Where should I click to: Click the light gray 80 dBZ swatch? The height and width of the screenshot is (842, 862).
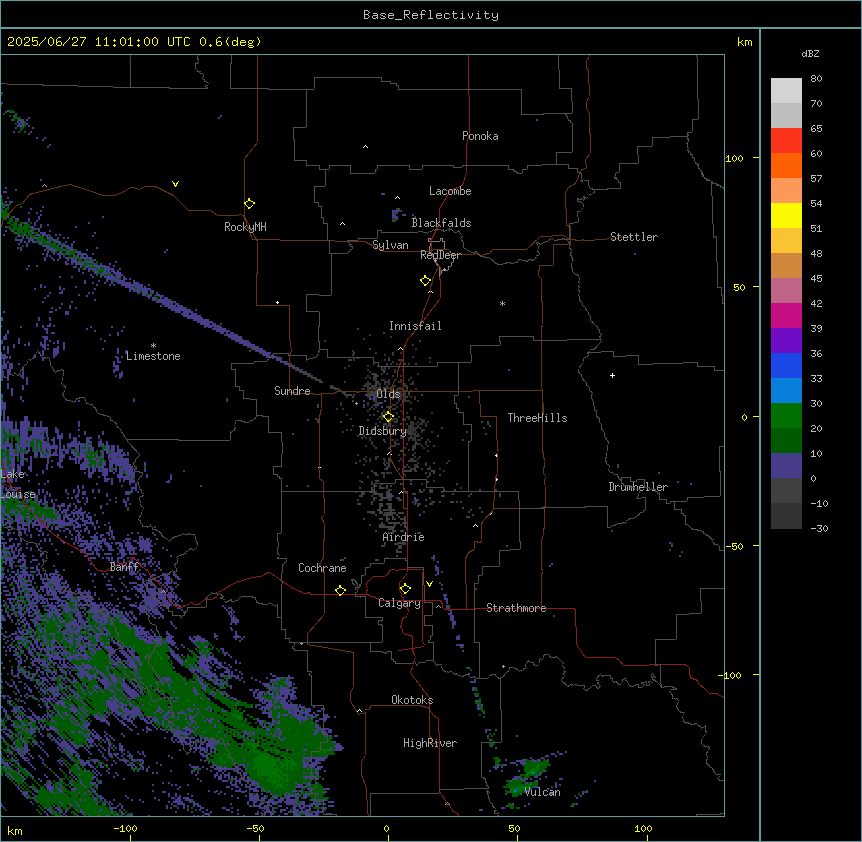(786, 91)
